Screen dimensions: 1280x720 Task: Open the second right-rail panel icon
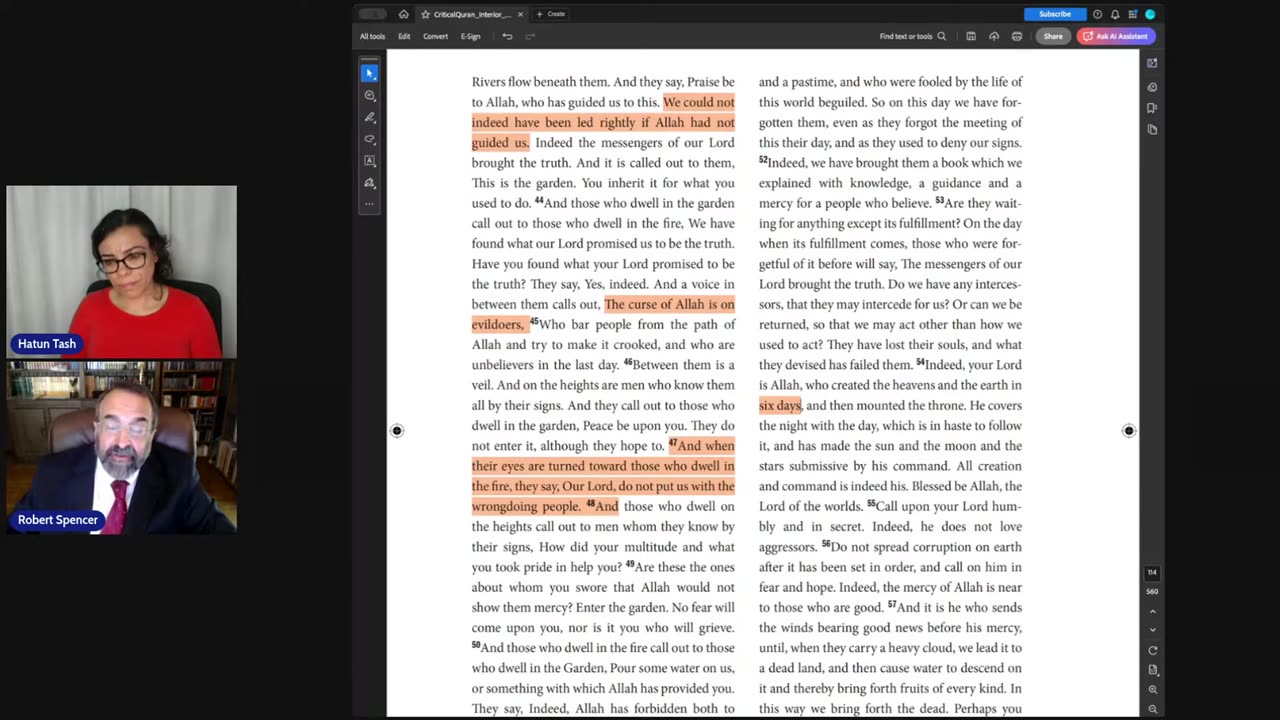click(1152, 87)
